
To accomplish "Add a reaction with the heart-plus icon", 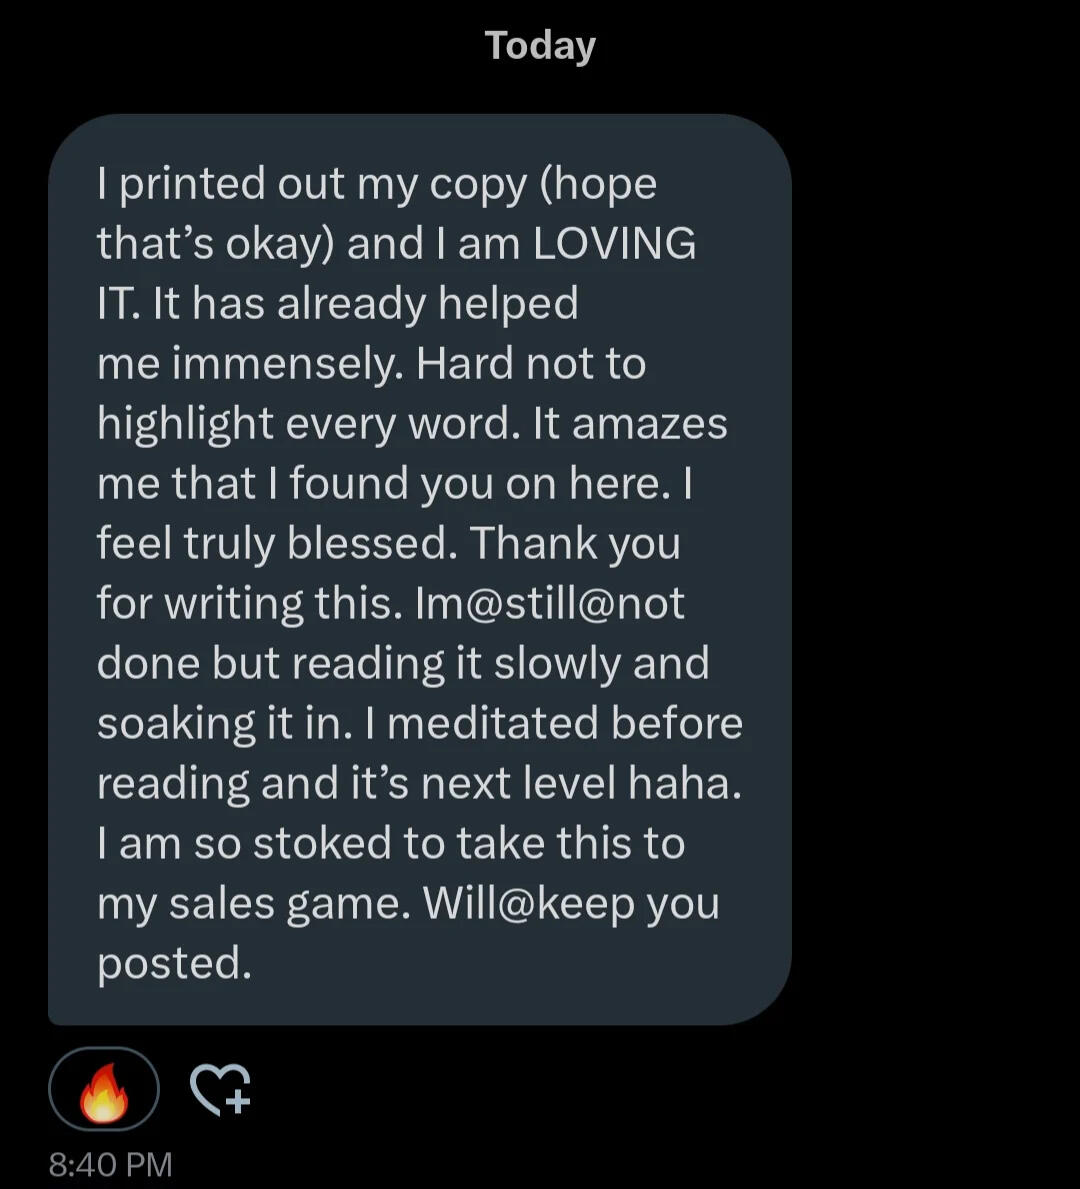I will (x=221, y=1089).
